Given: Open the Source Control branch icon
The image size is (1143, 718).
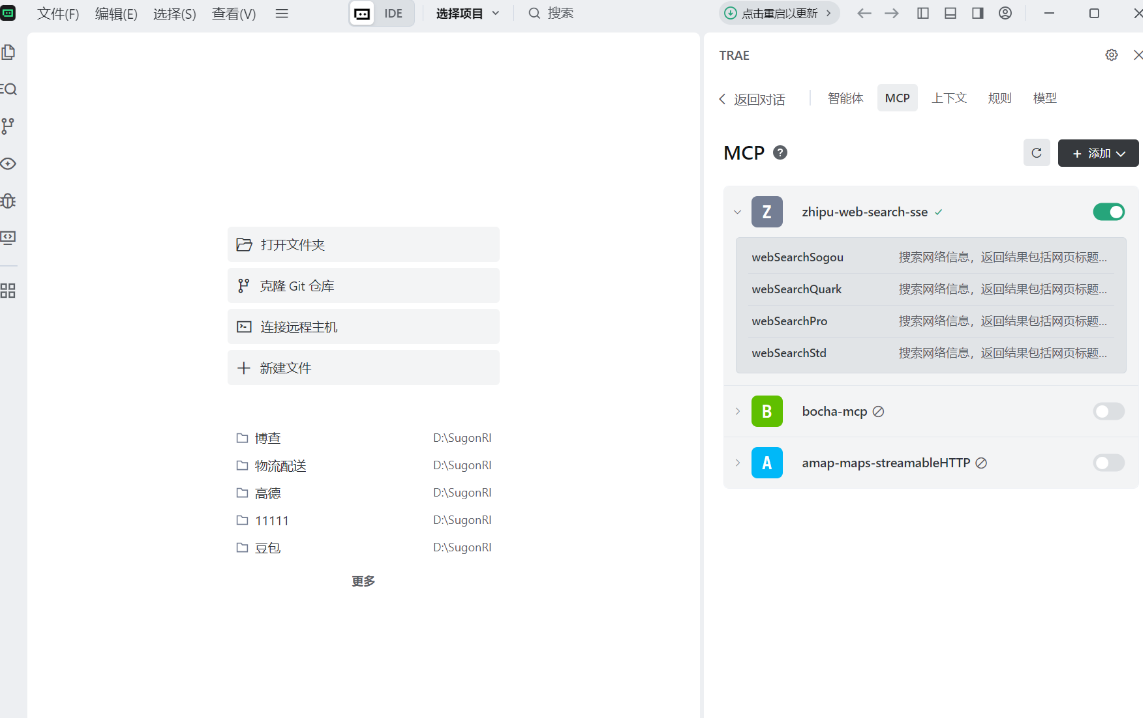Looking at the screenshot, I should tap(8, 126).
